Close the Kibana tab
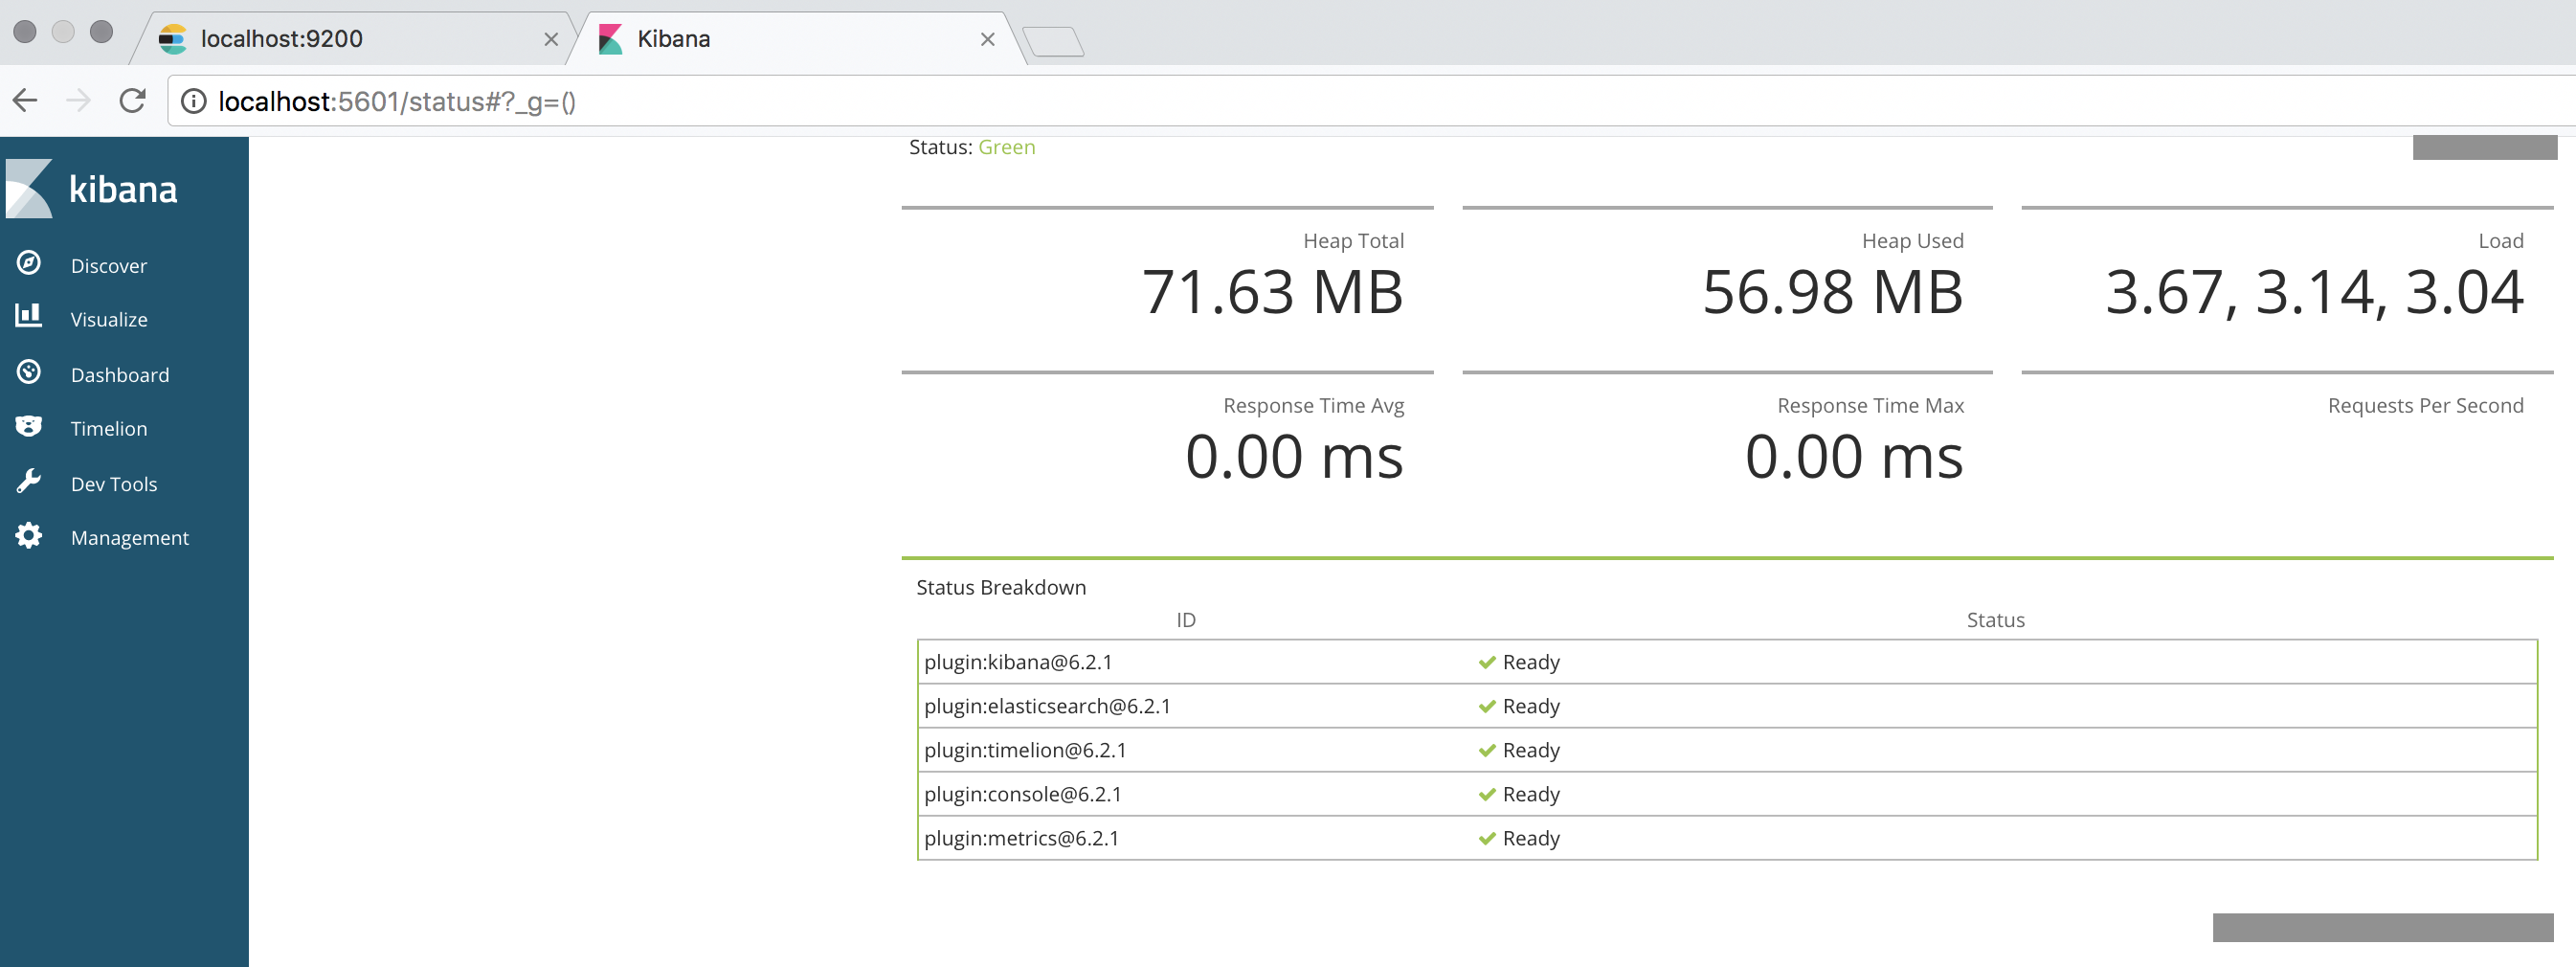This screenshot has height=967, width=2576. pyautogui.click(x=988, y=39)
